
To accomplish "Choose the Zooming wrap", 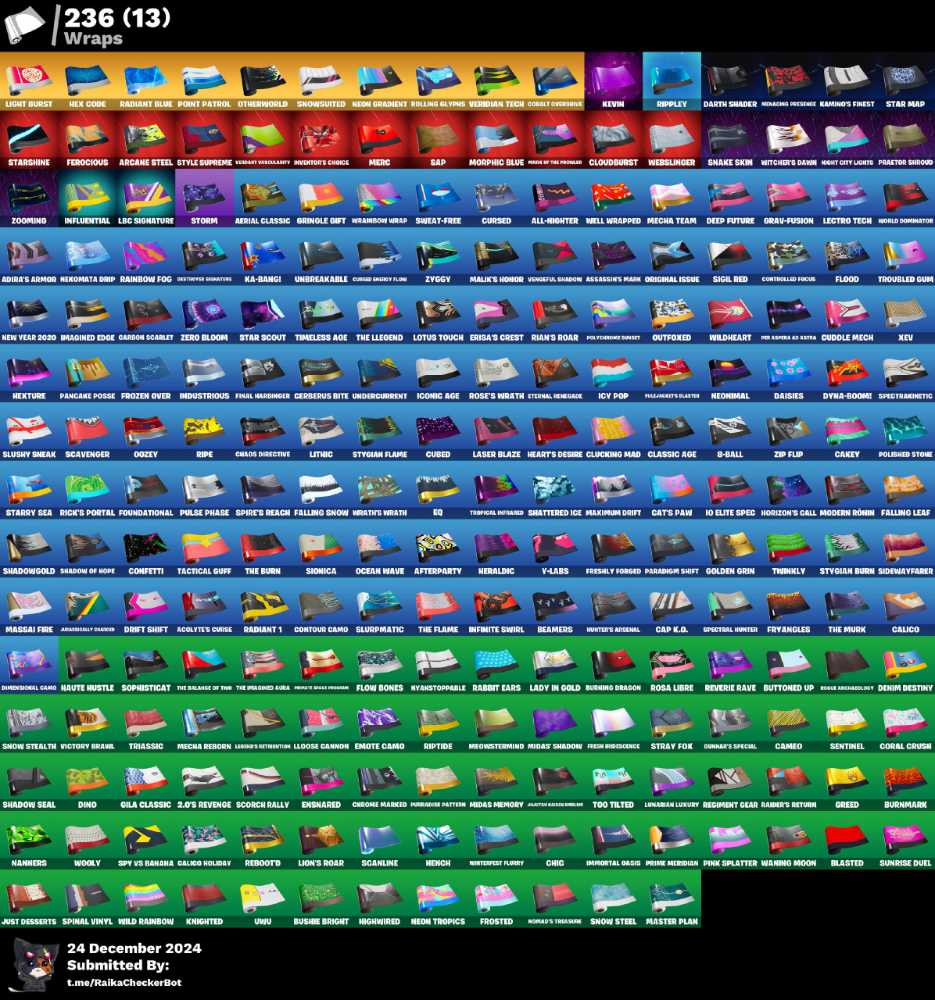I will [29, 198].
